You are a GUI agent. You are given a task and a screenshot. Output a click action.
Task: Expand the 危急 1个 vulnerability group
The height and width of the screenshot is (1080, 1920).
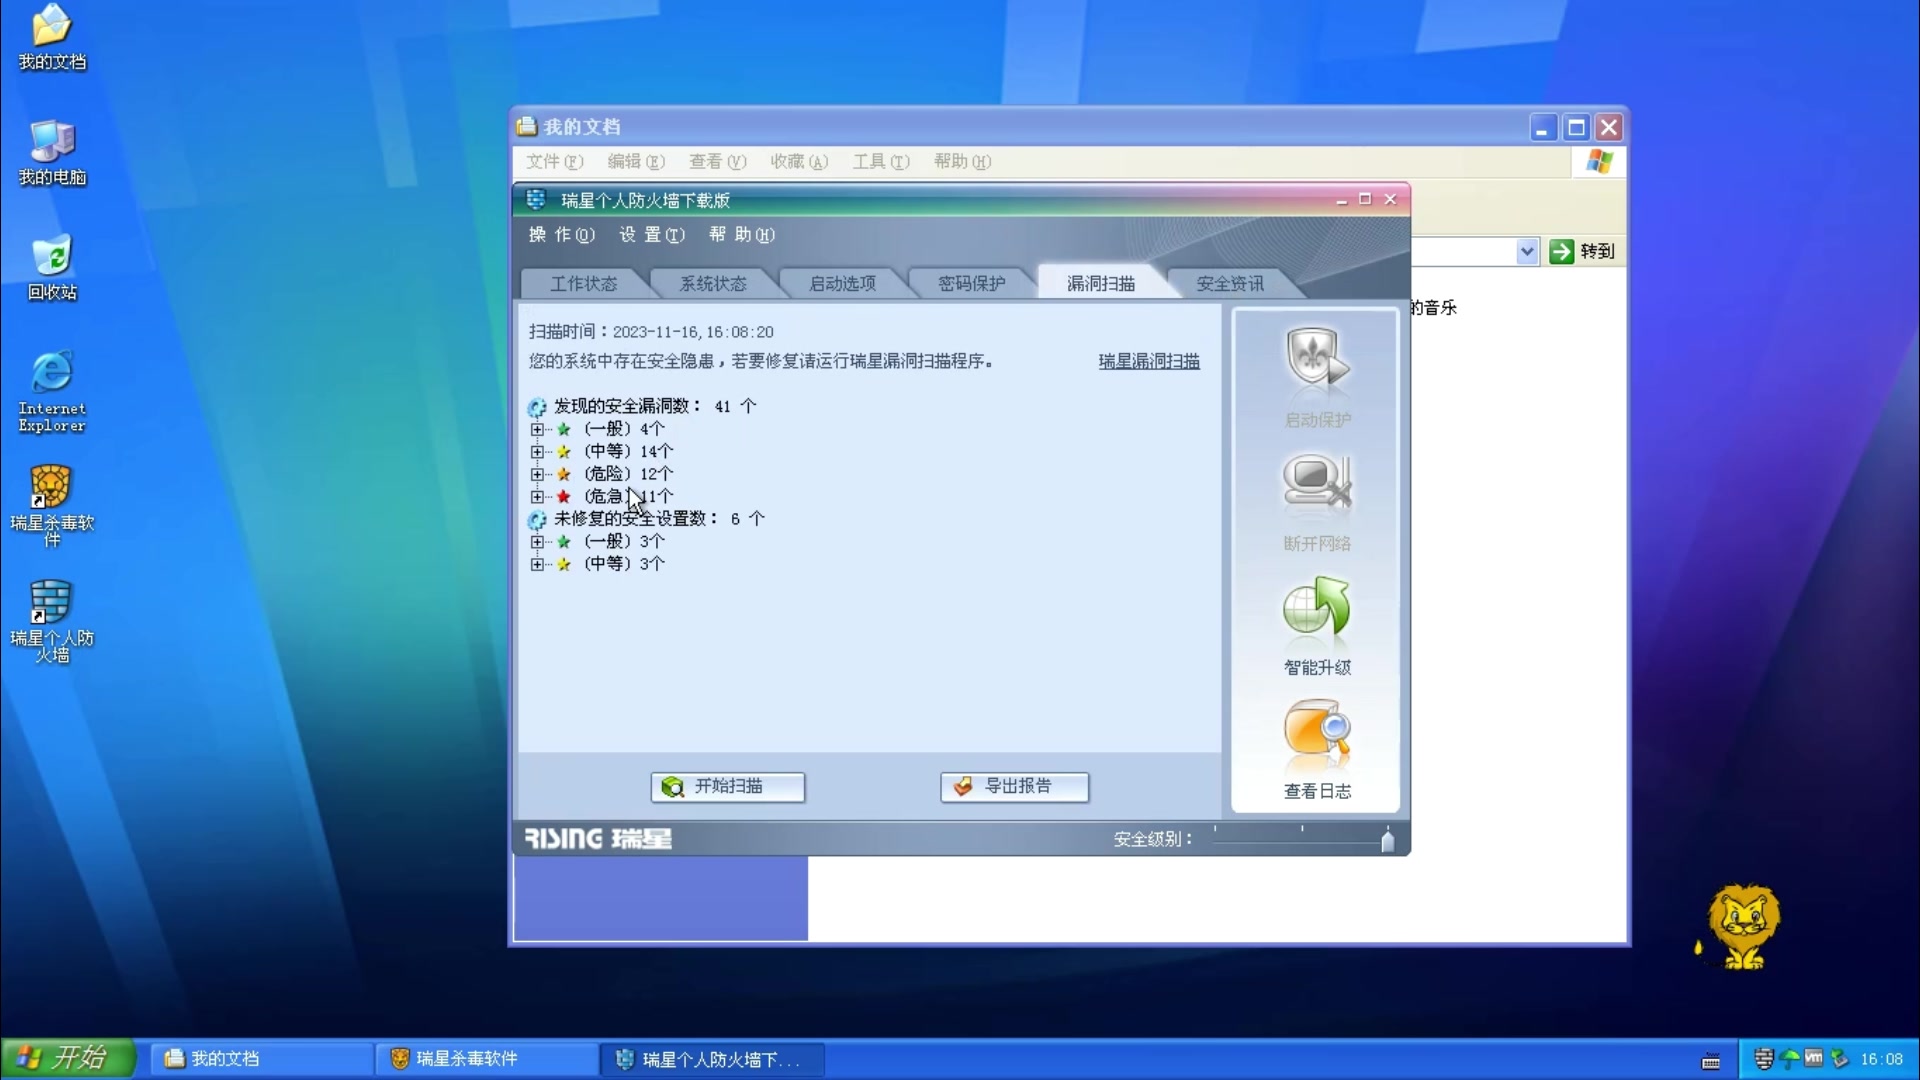pyautogui.click(x=535, y=496)
